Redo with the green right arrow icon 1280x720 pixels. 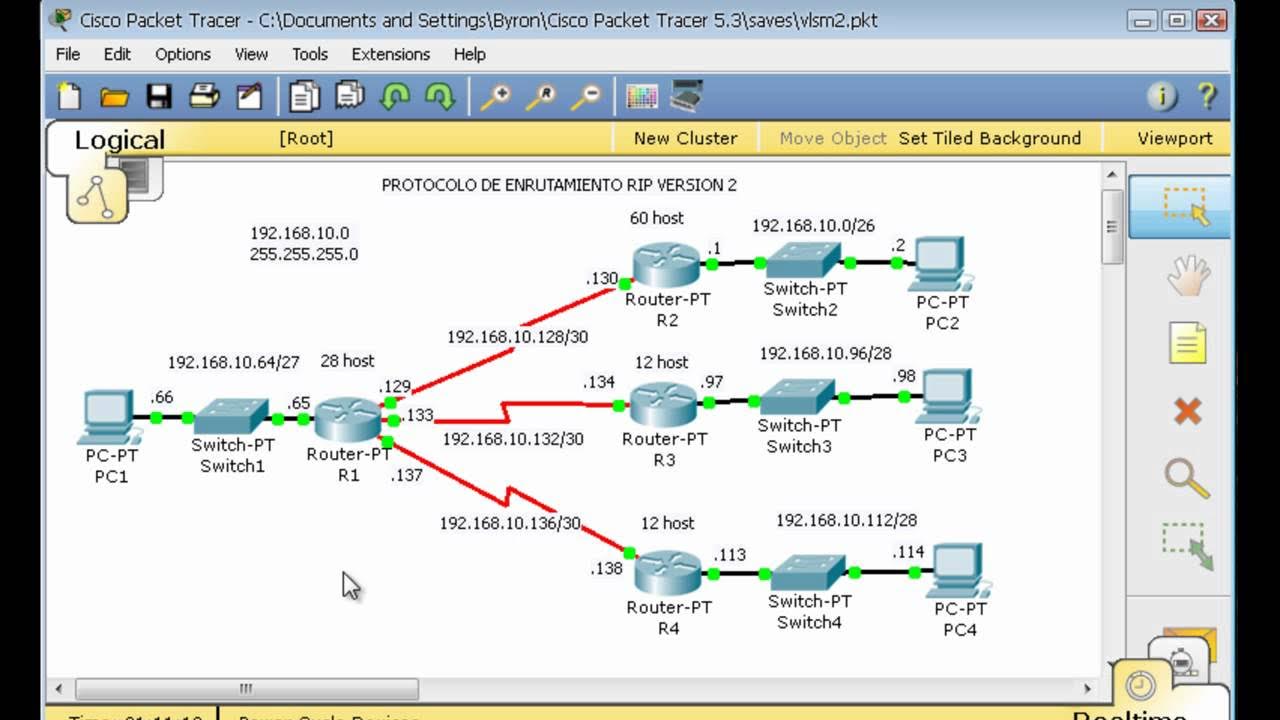point(440,96)
